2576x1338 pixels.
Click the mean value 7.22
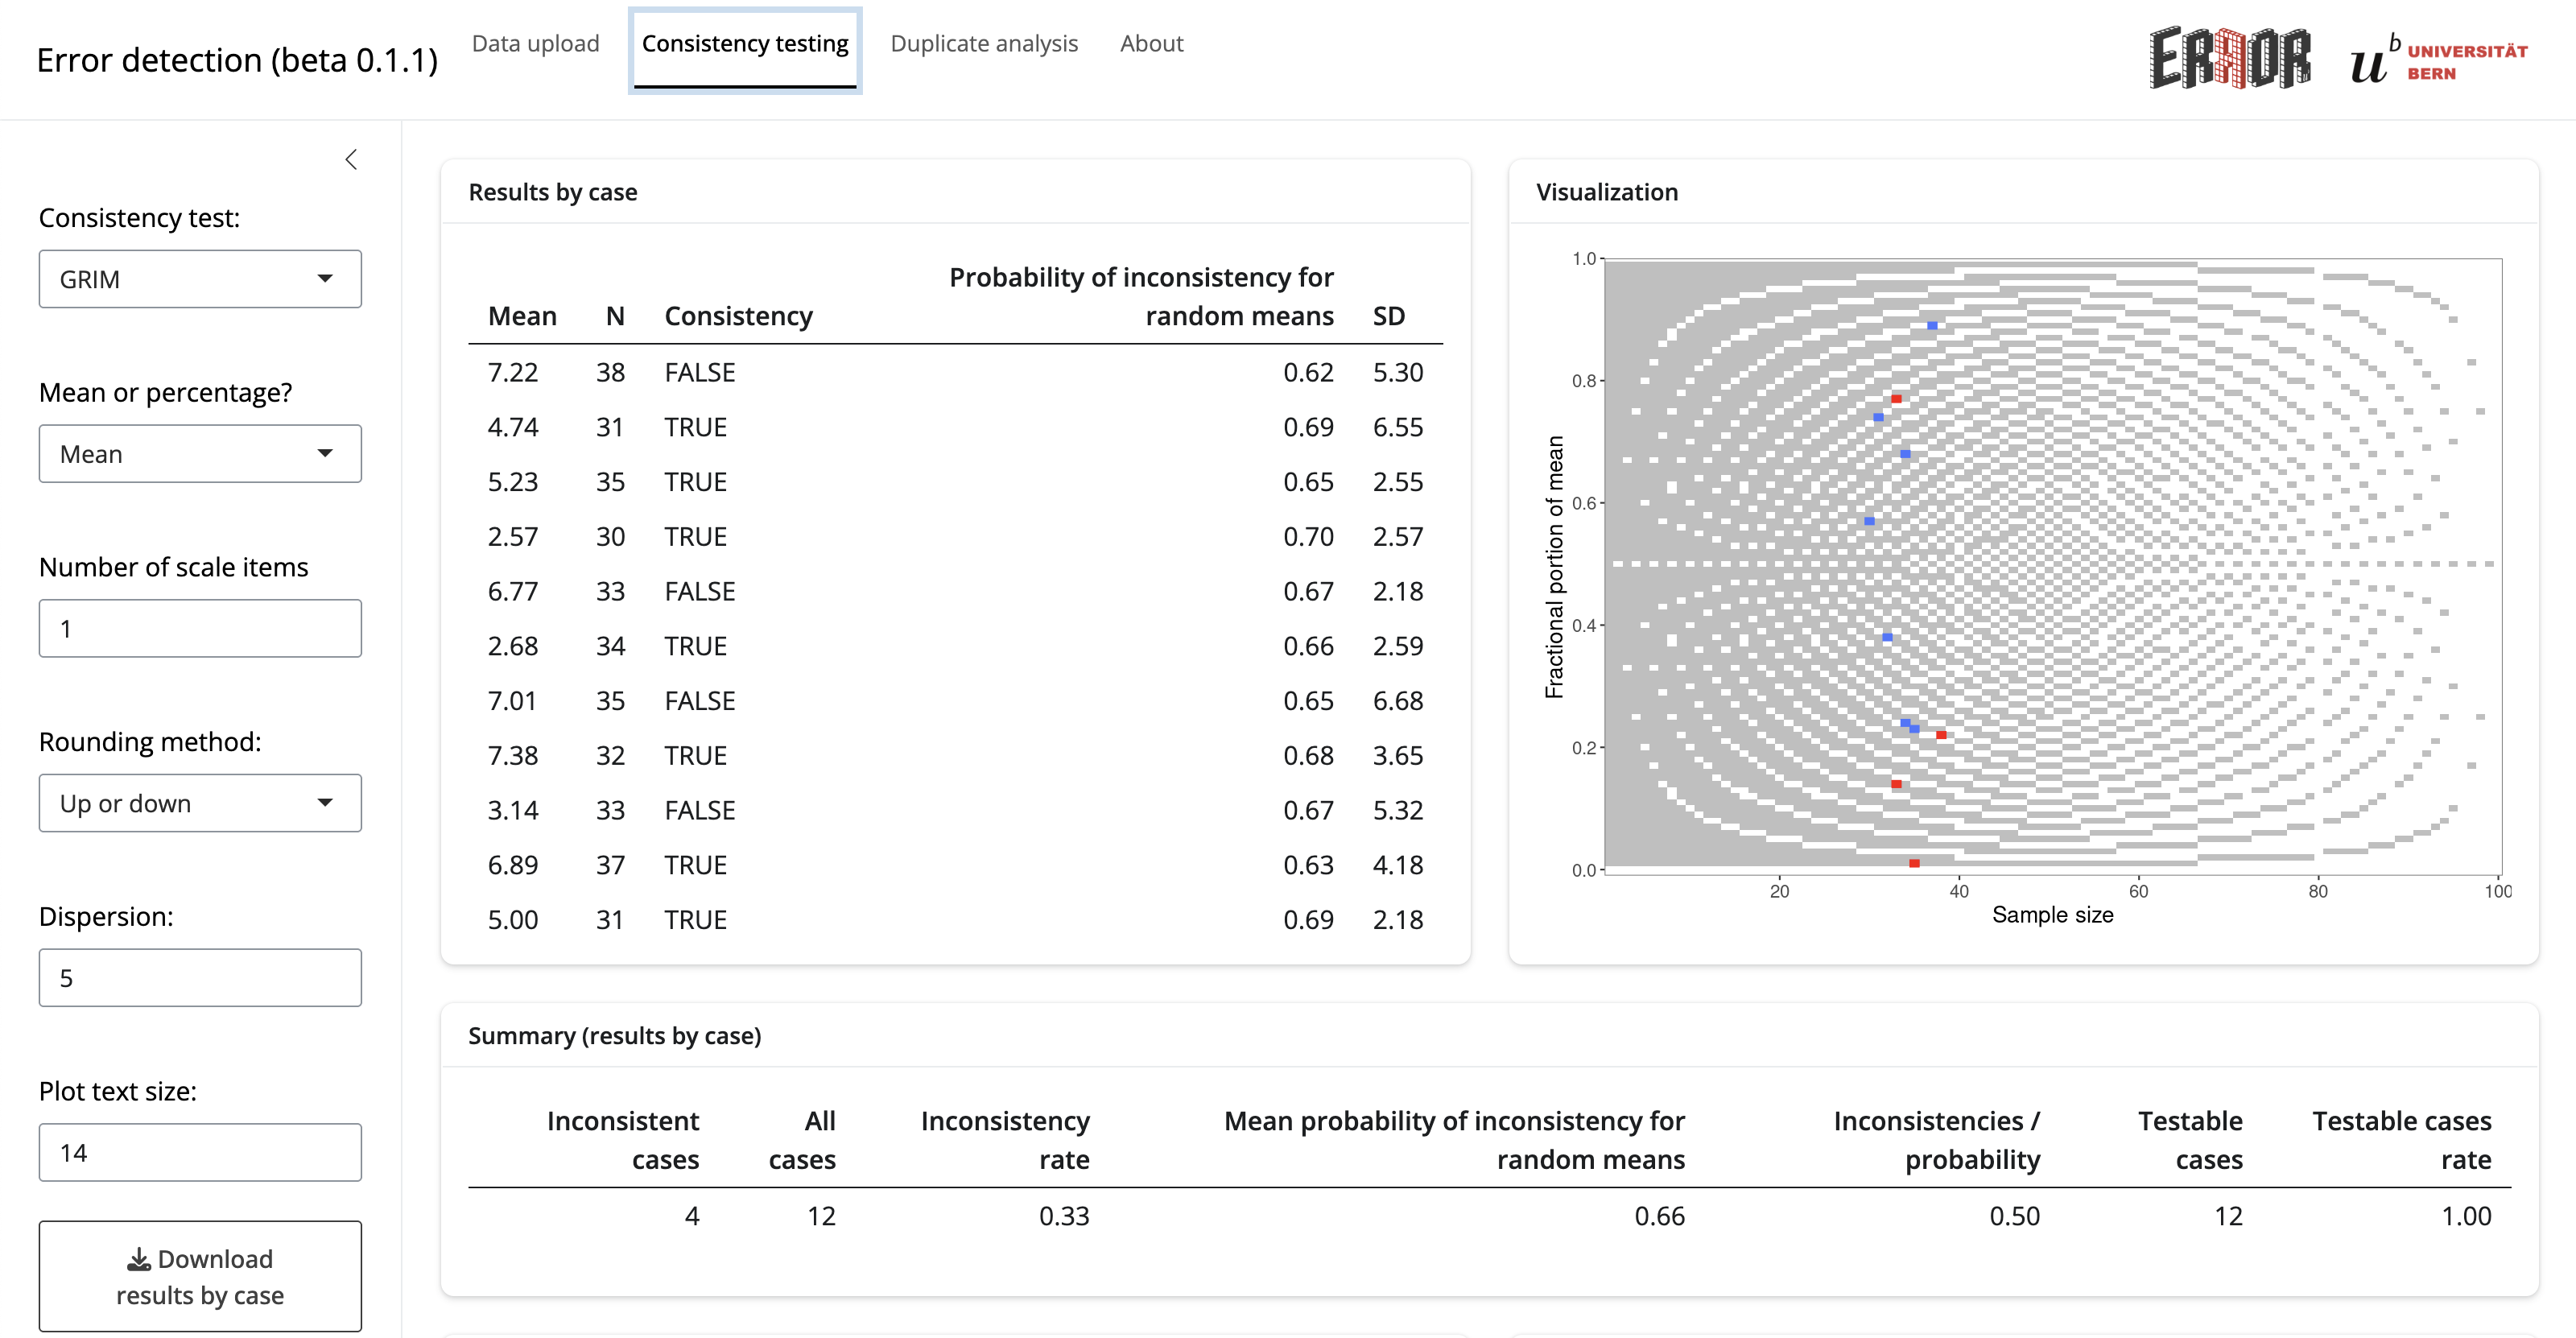click(512, 372)
